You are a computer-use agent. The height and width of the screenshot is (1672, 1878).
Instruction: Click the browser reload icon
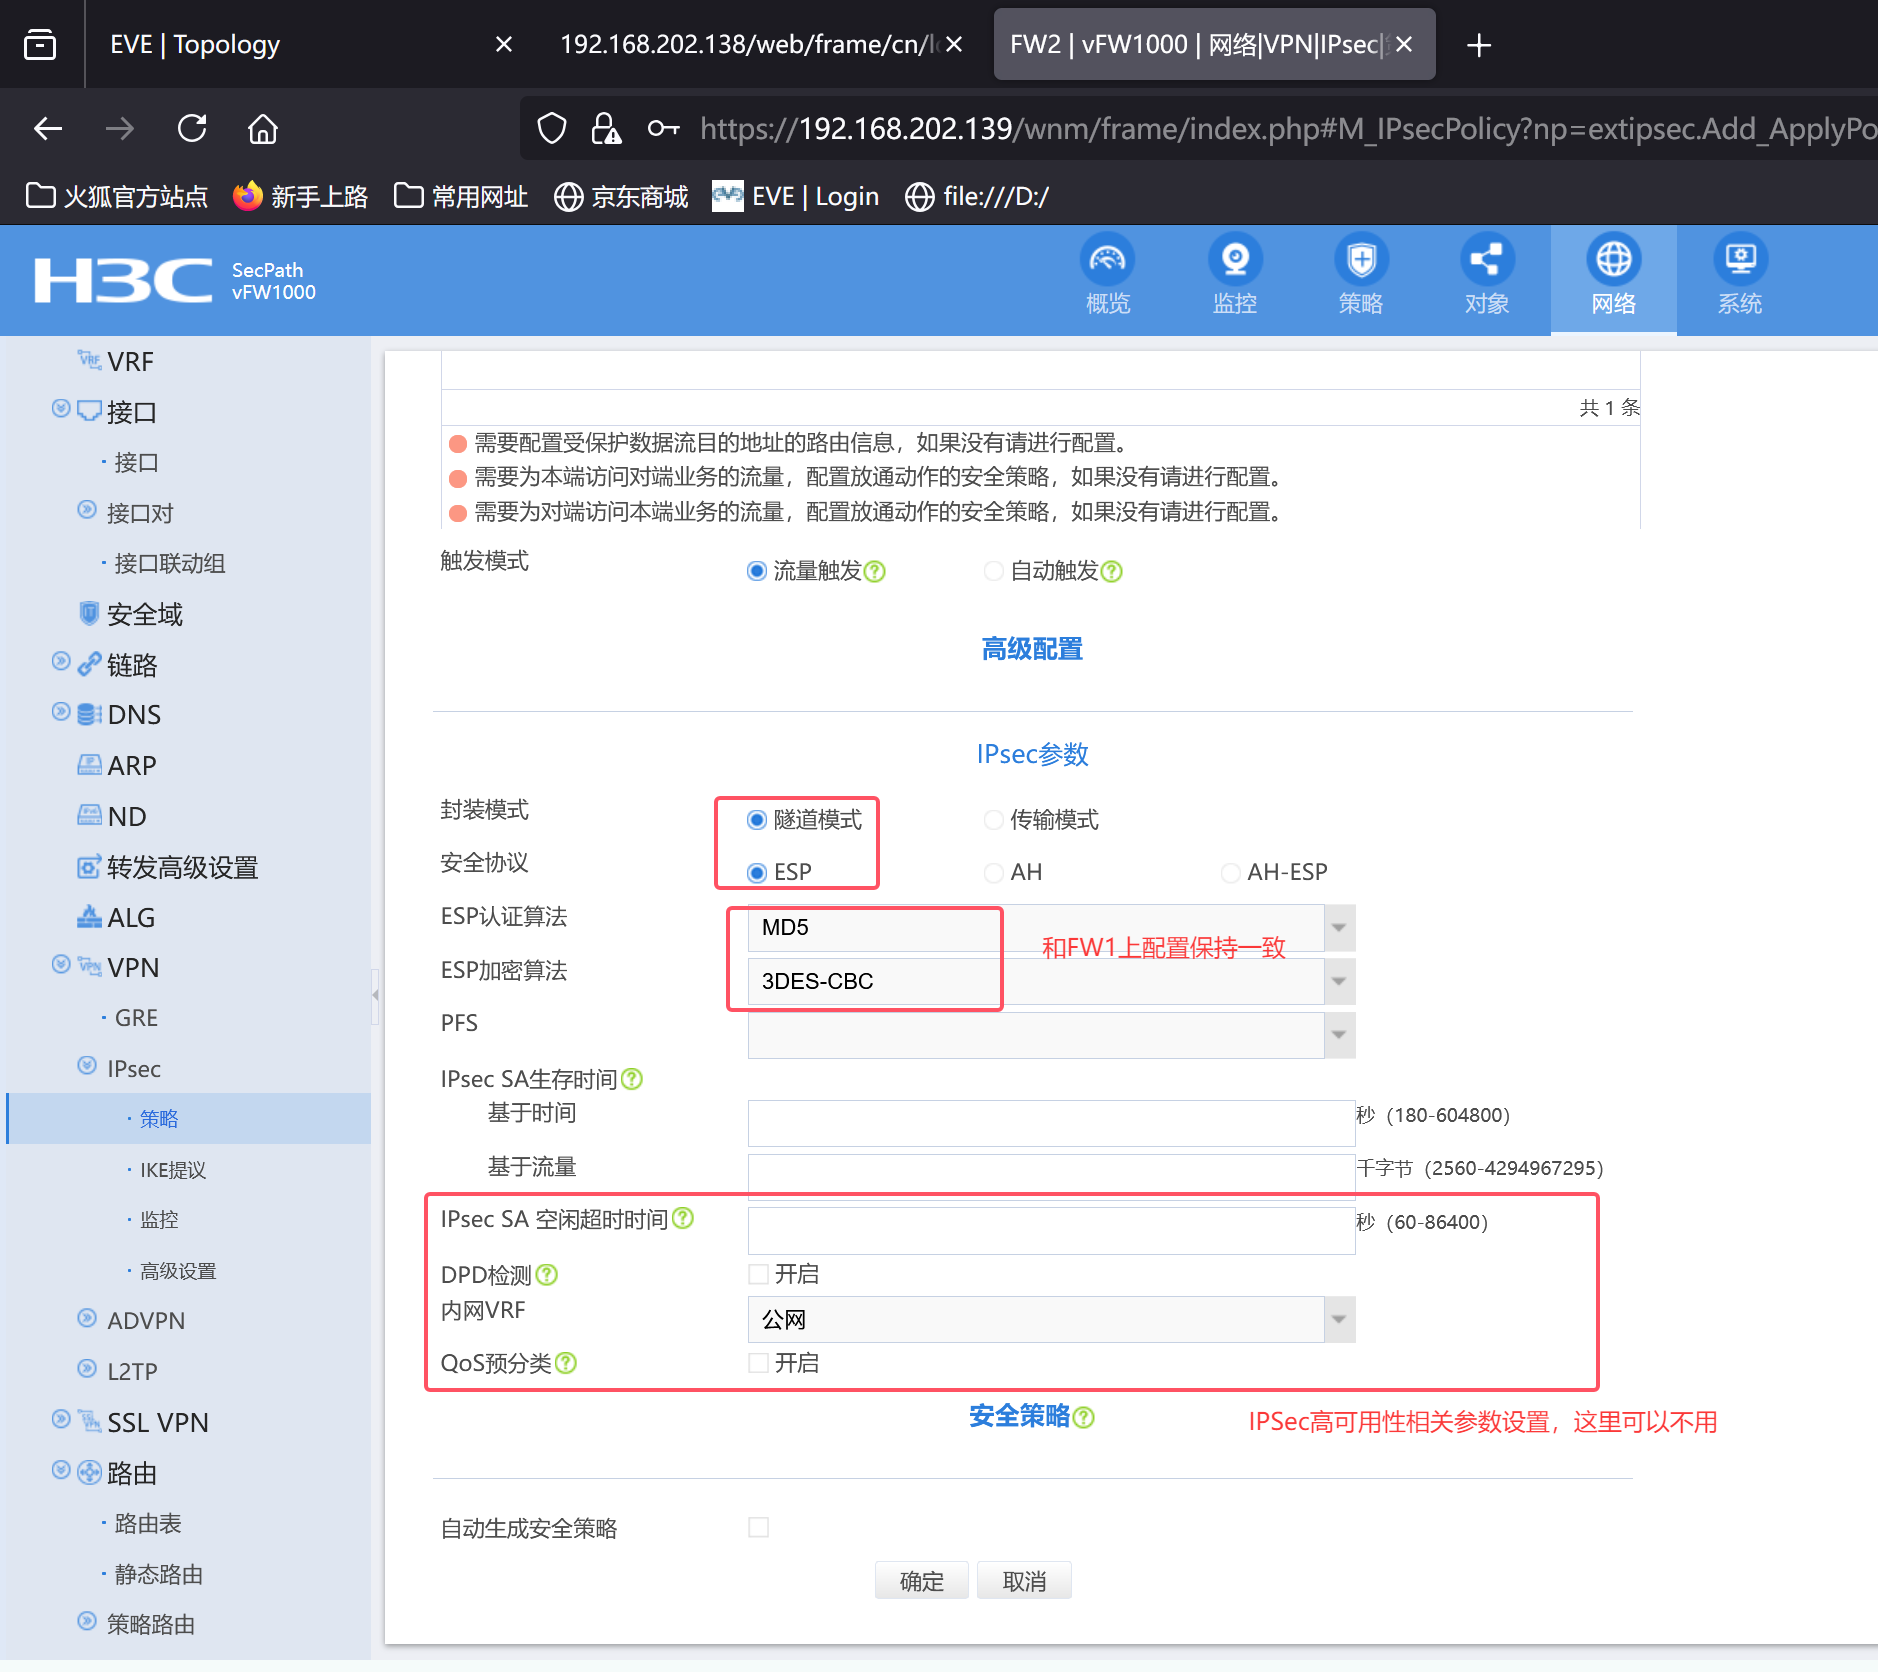click(192, 128)
